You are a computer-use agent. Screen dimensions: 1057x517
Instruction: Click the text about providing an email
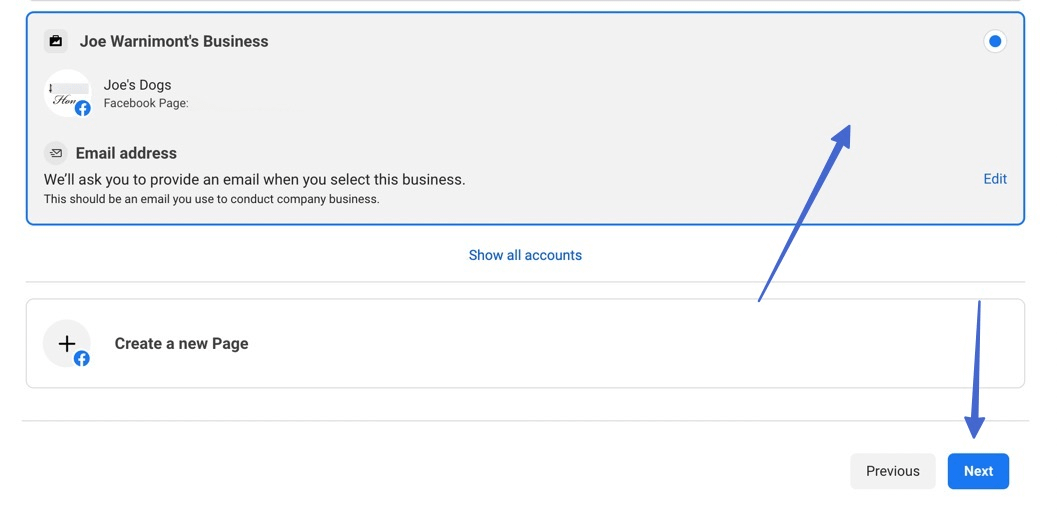(x=255, y=180)
